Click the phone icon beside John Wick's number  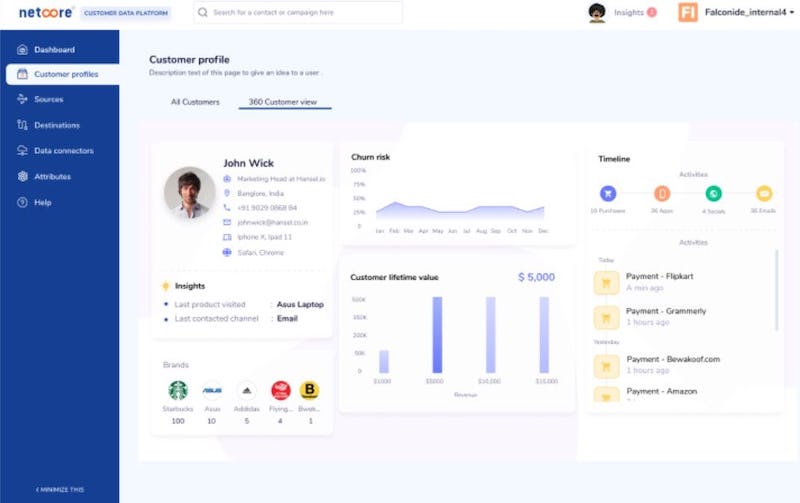pos(227,208)
